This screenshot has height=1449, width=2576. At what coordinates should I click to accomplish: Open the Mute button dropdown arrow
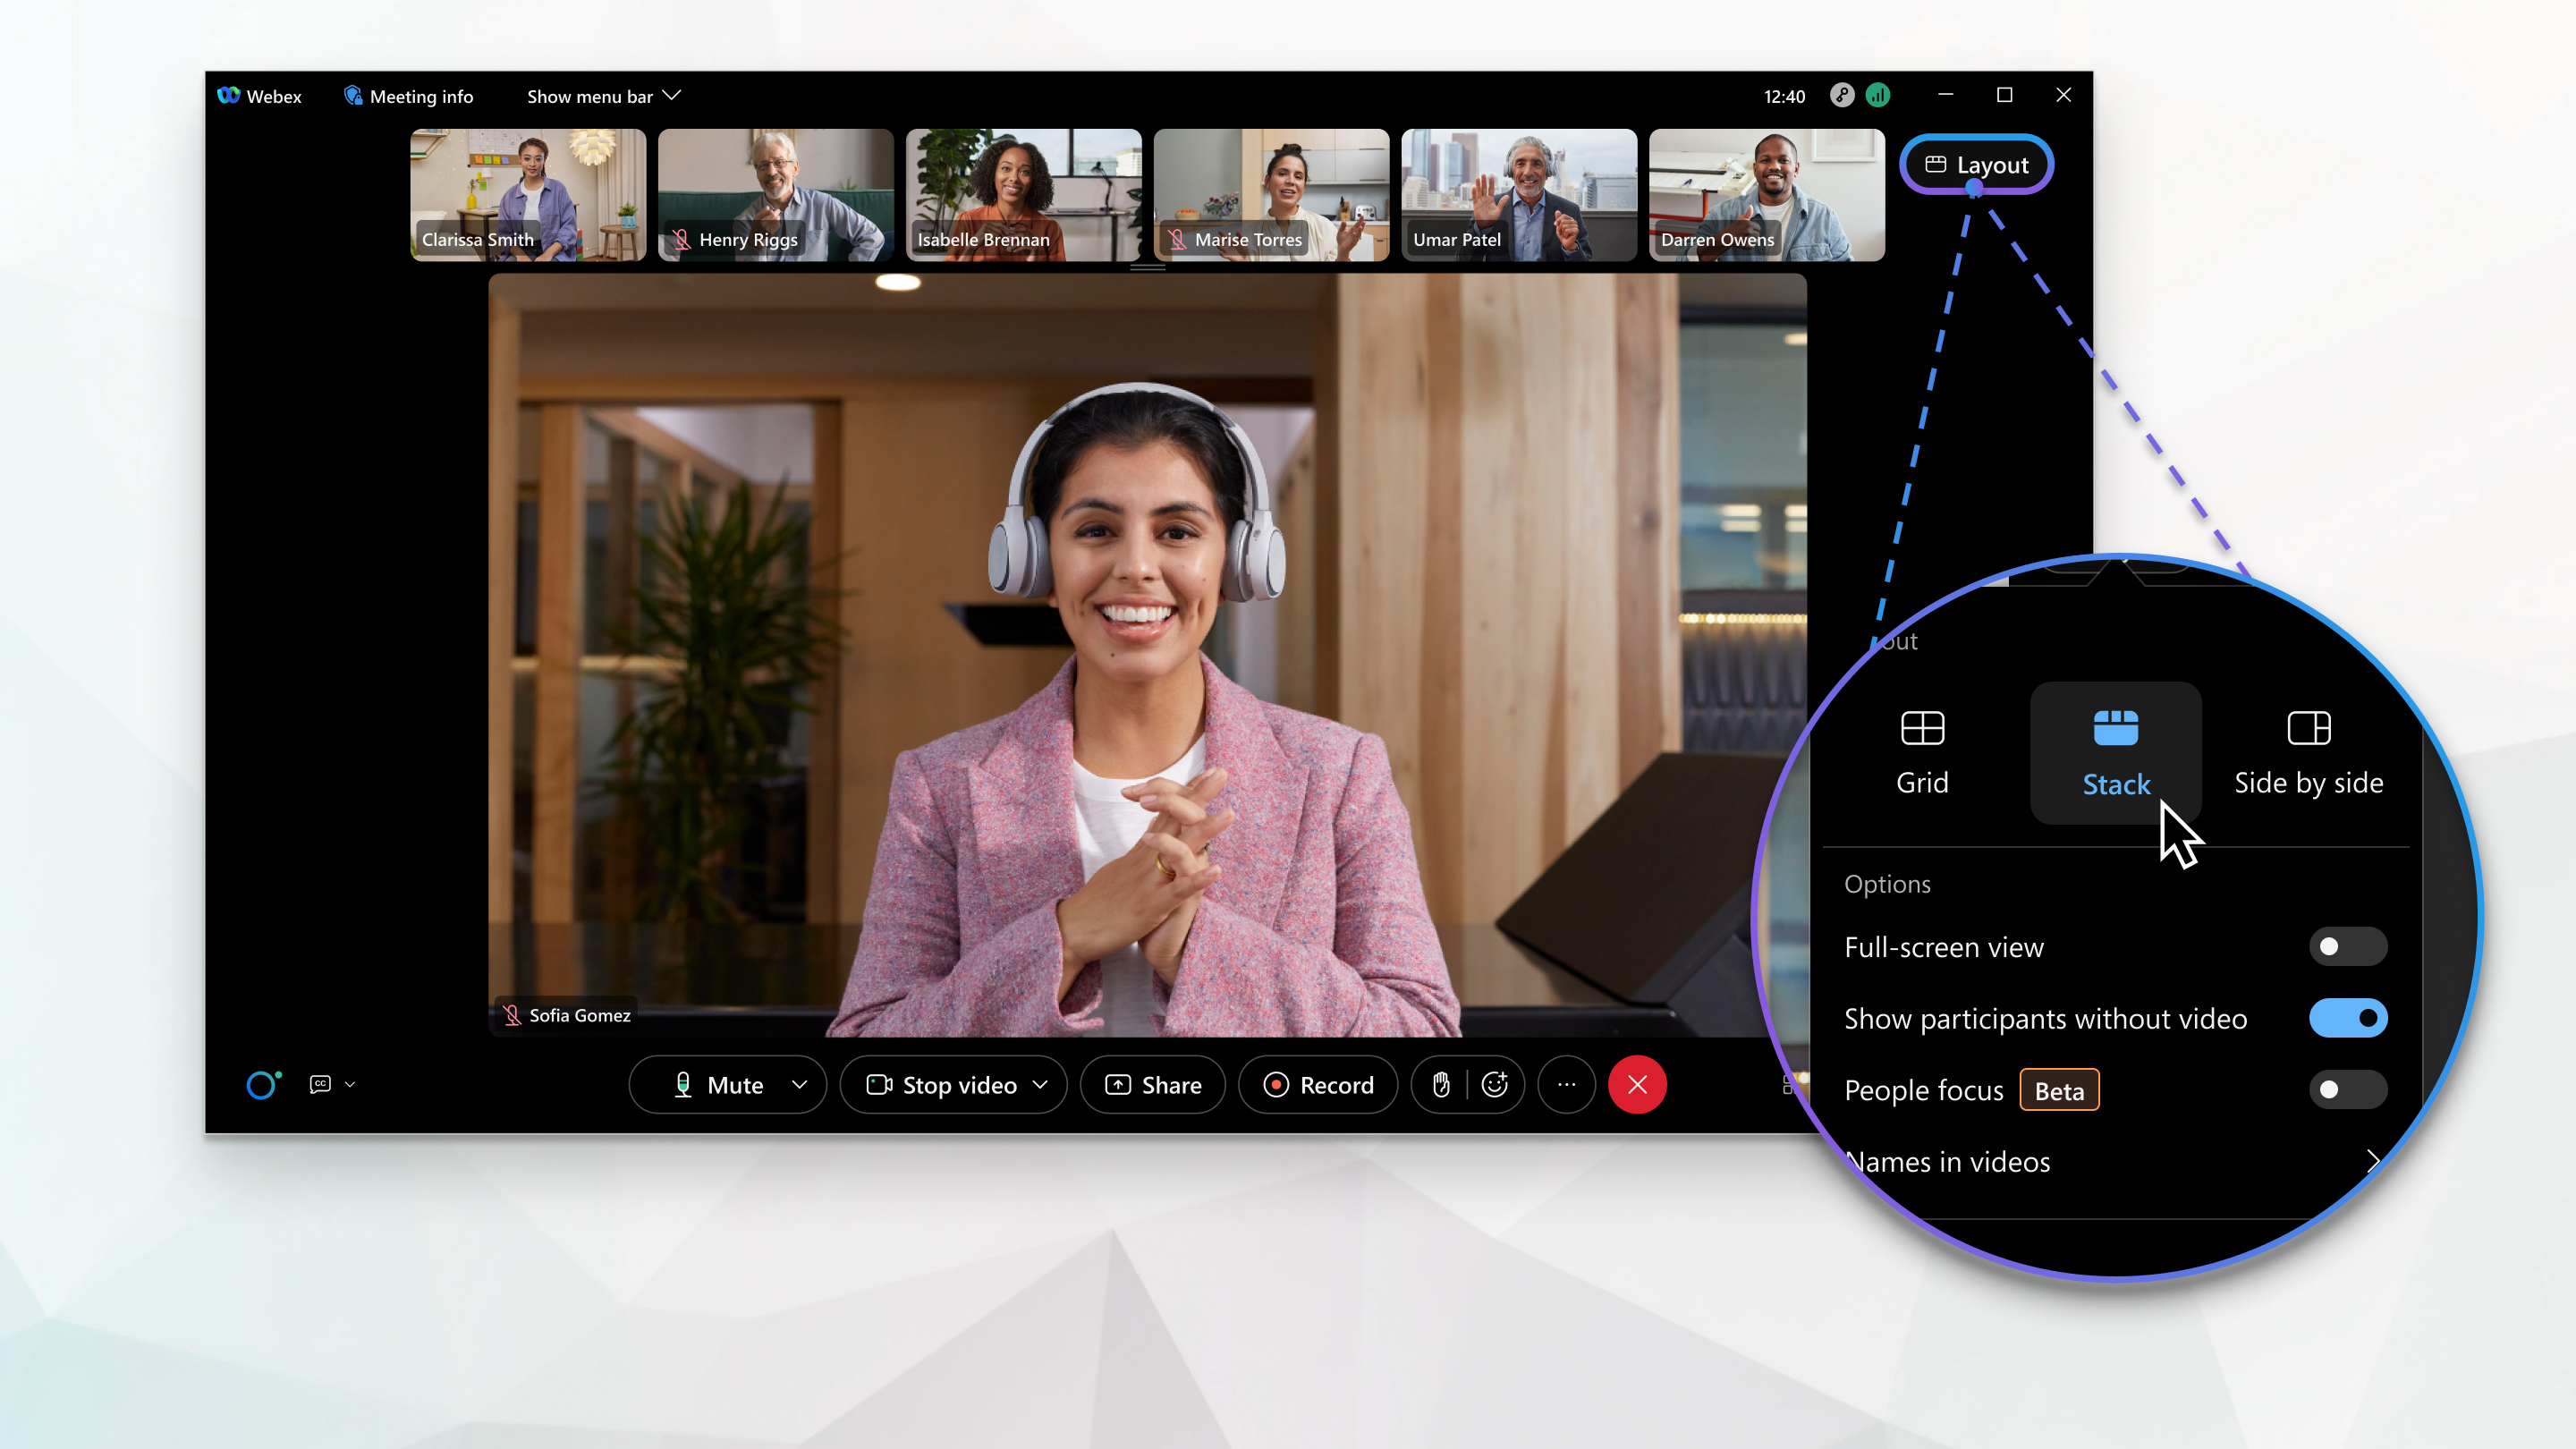pyautogui.click(x=800, y=1085)
